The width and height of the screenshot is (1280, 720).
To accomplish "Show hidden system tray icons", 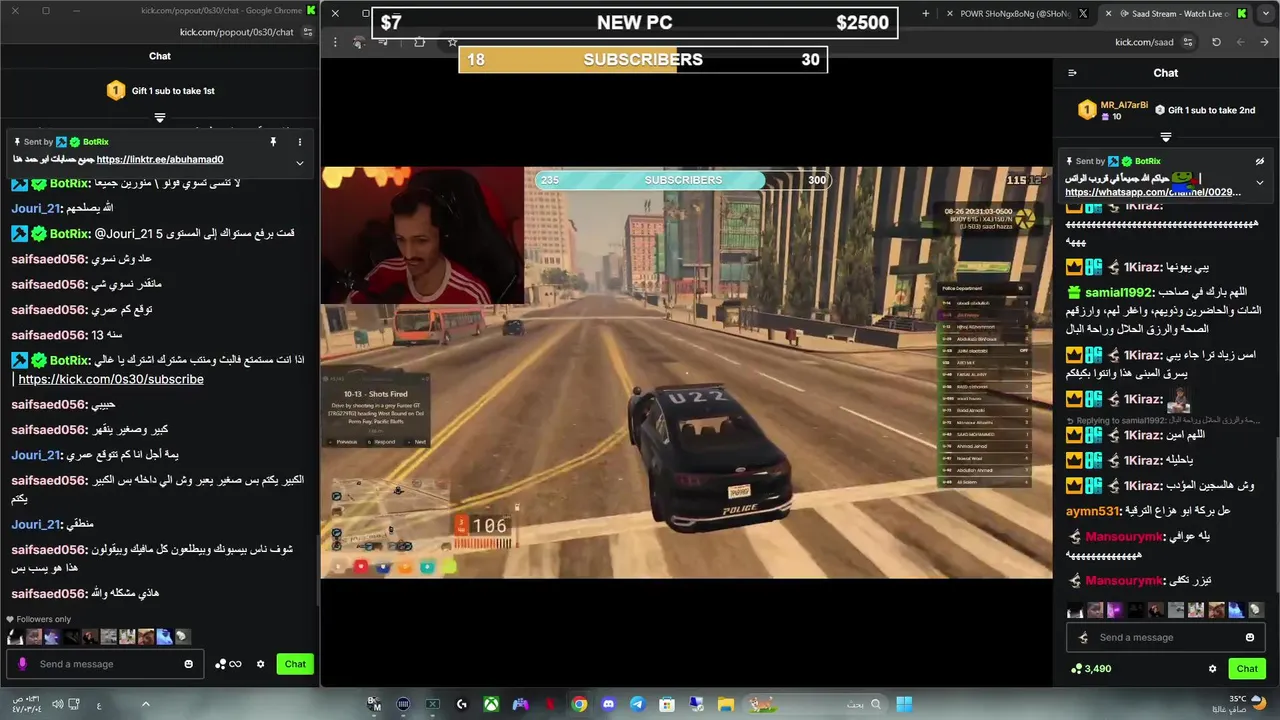I will (x=145, y=704).
